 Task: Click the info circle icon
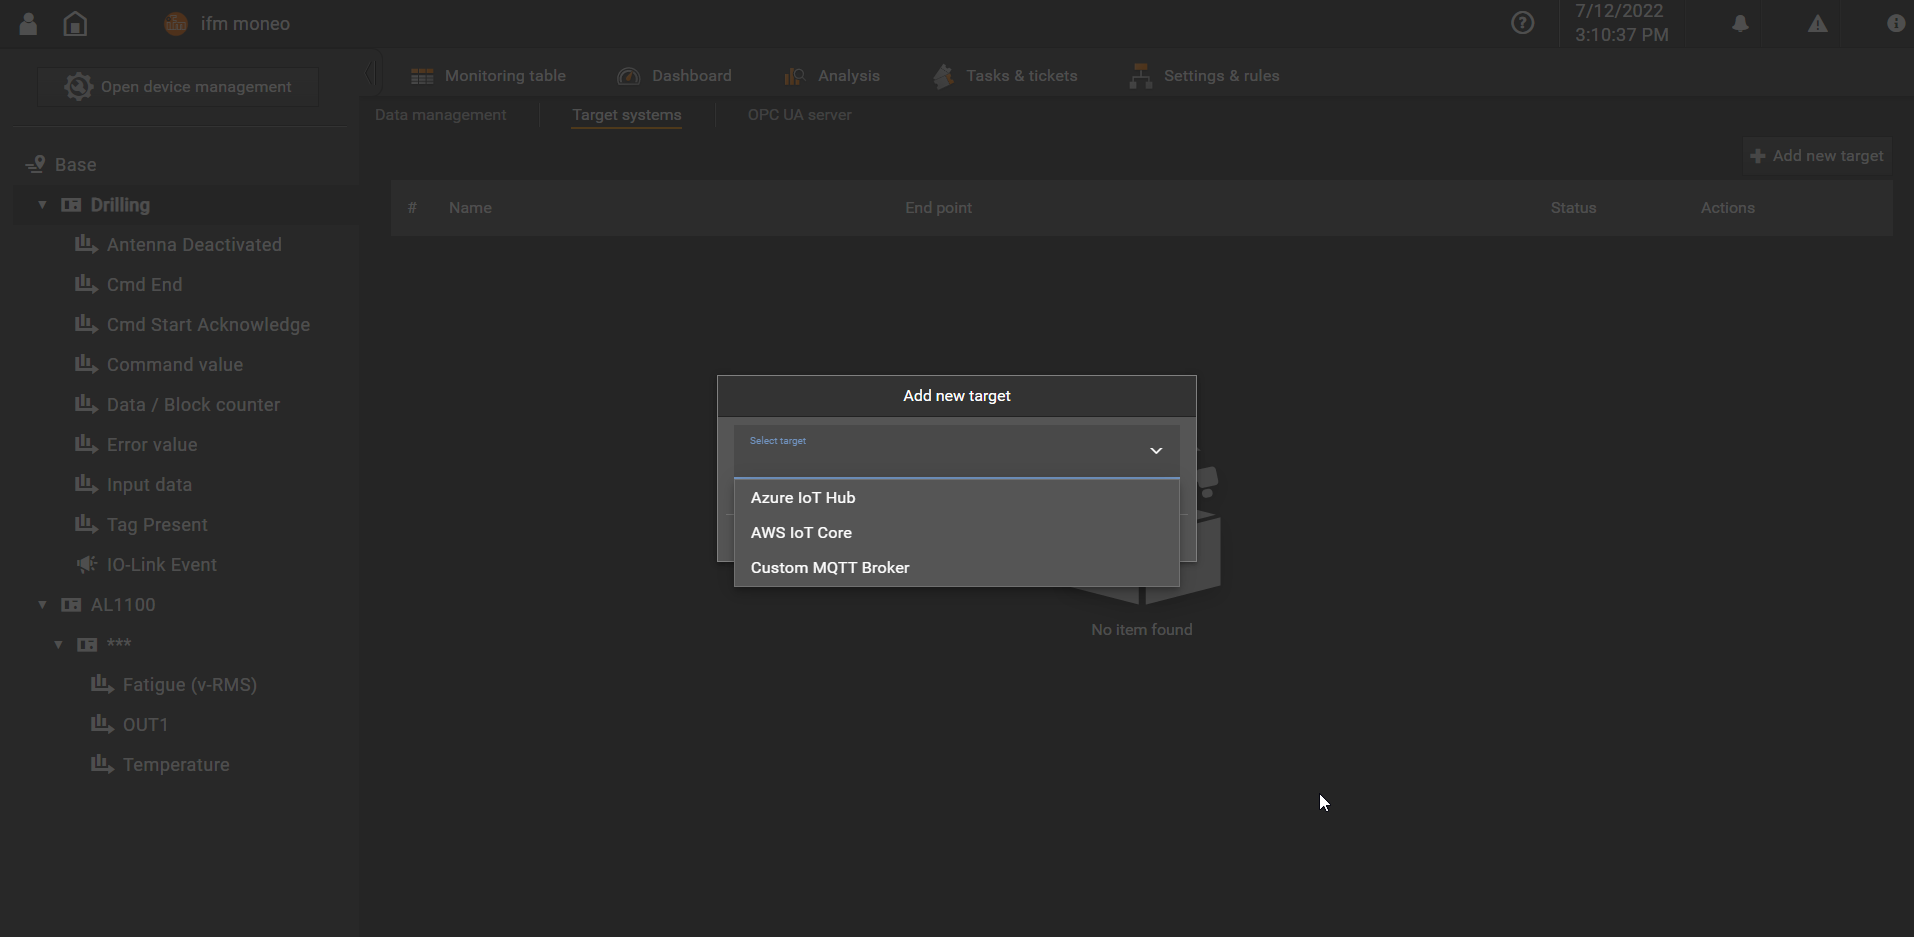click(x=1895, y=24)
